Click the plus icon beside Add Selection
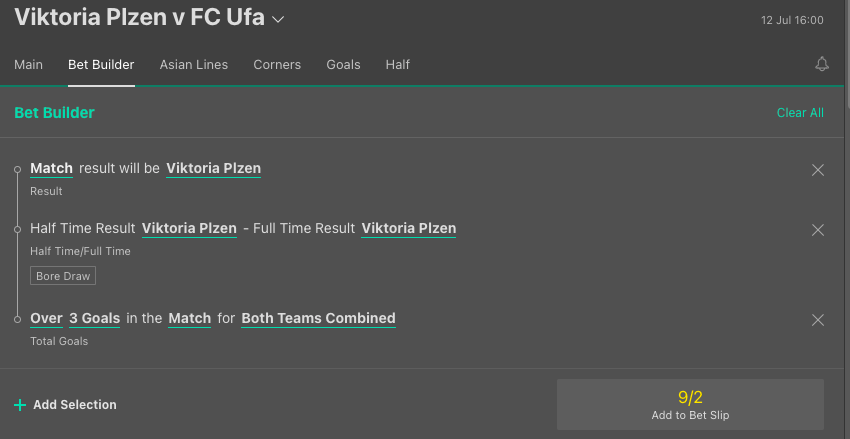 point(20,405)
